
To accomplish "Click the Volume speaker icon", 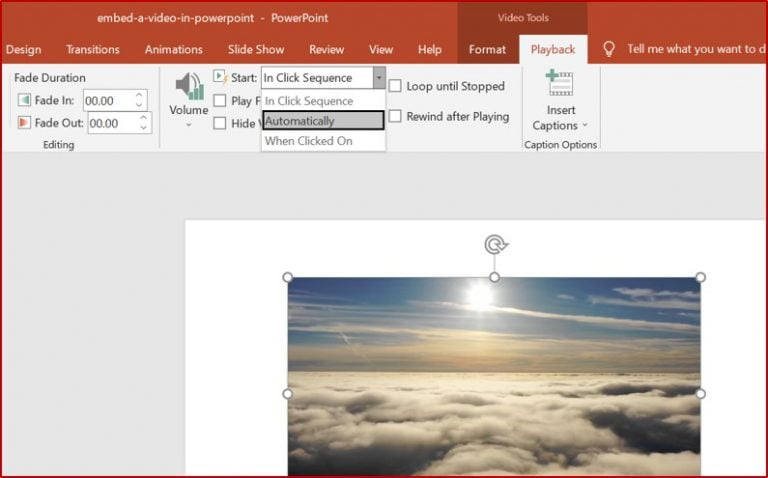I will (188, 87).
